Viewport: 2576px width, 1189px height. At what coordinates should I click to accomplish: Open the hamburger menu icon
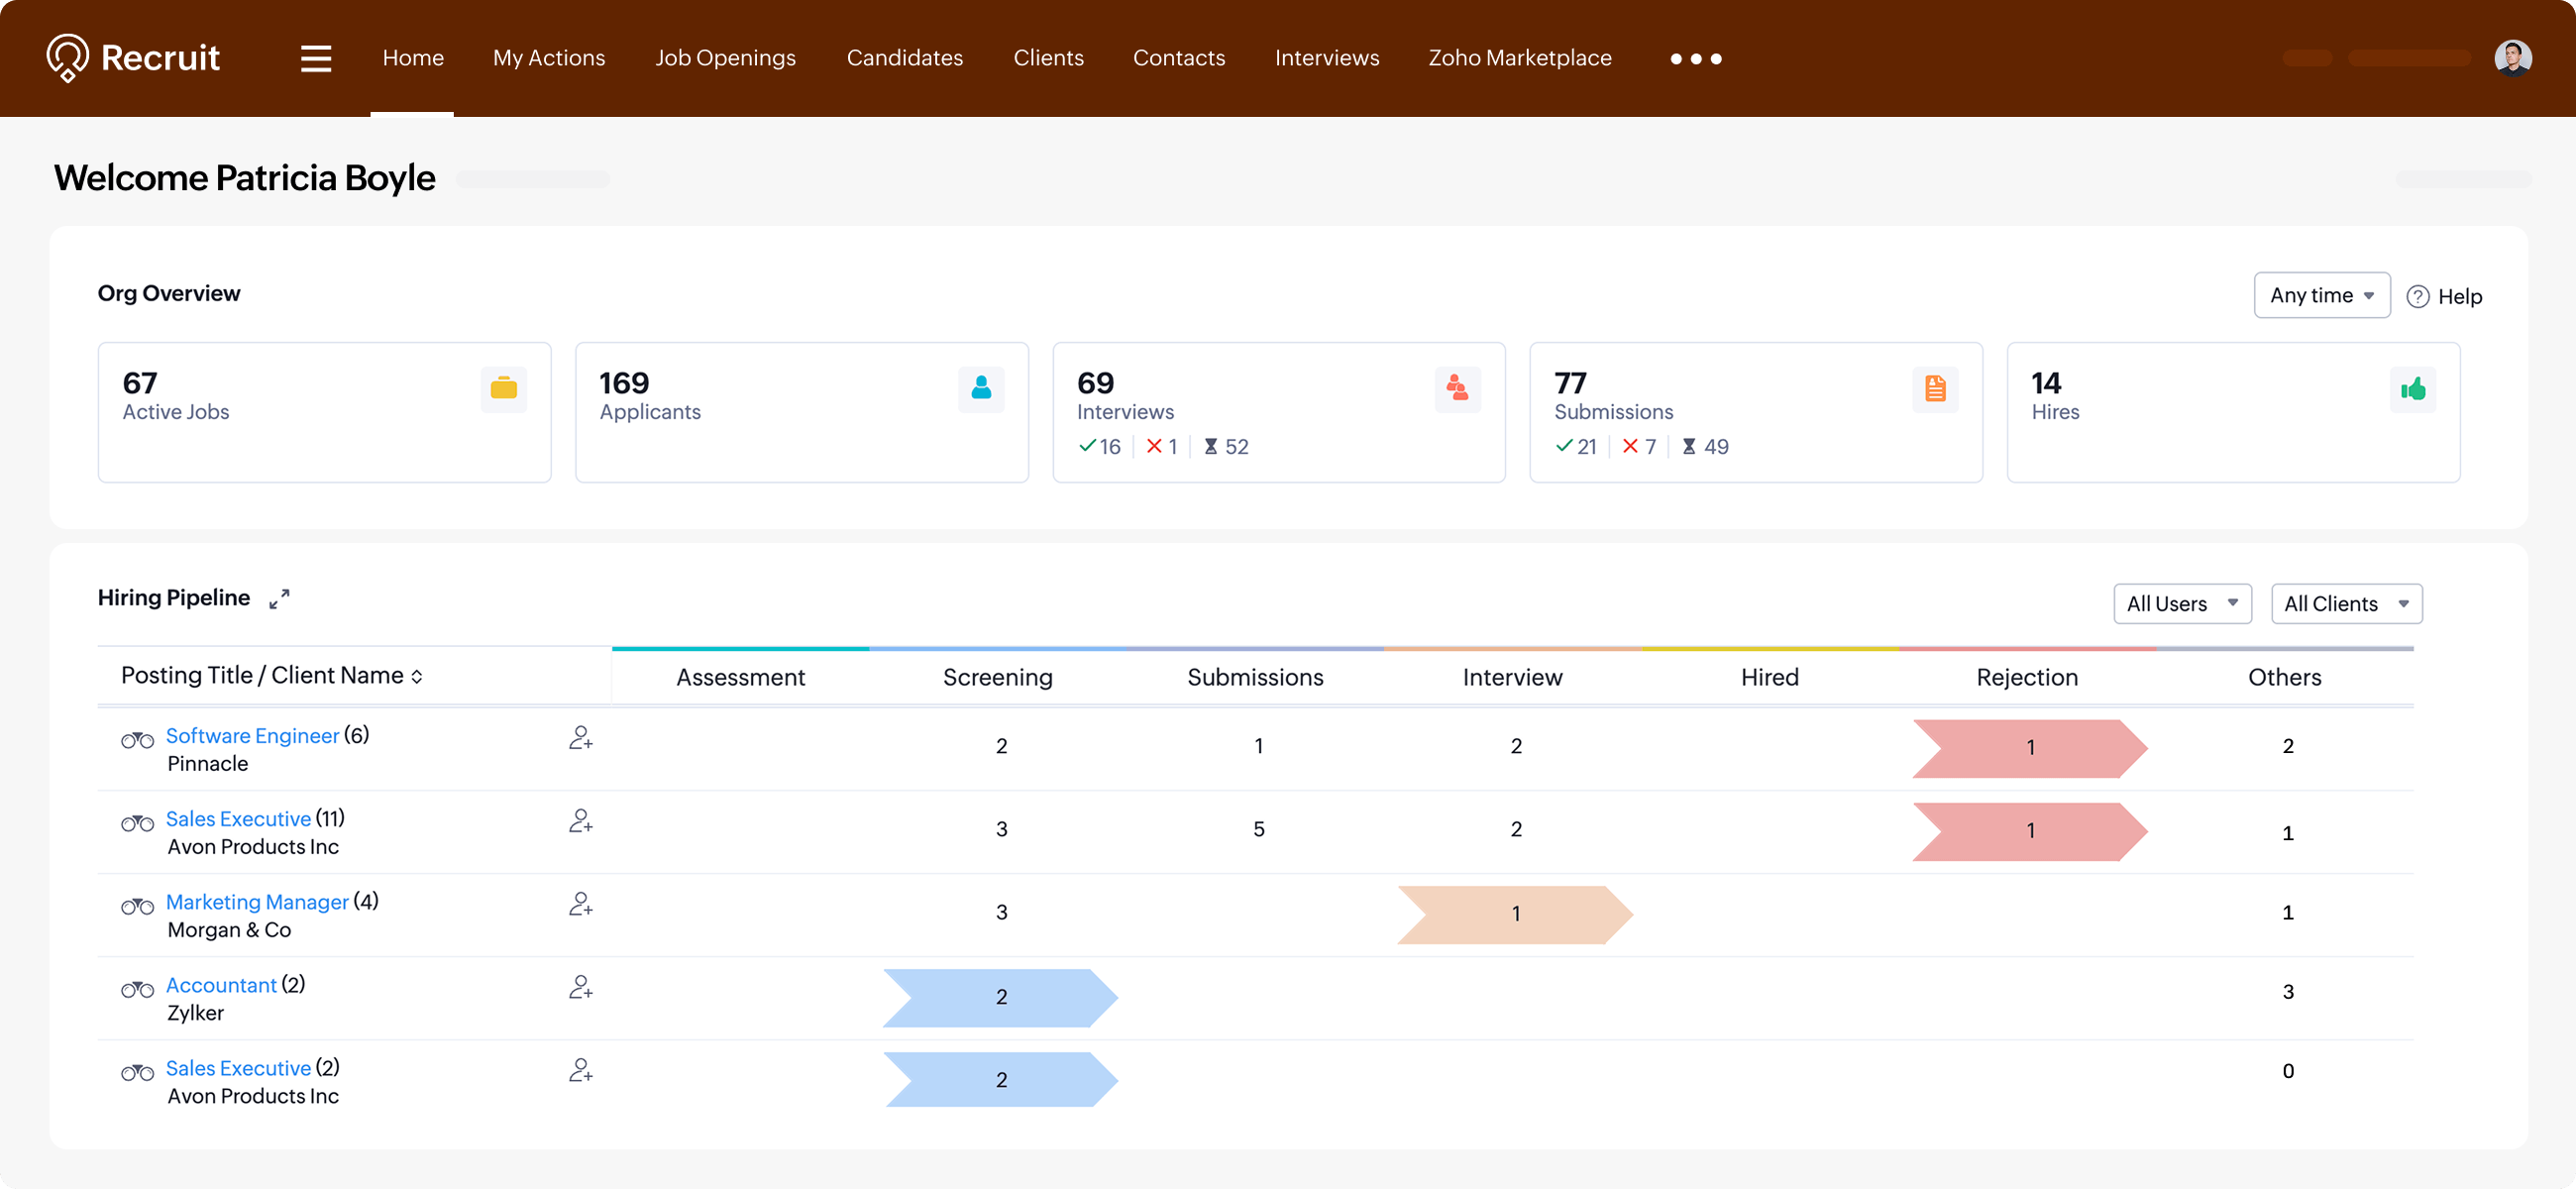(x=316, y=58)
